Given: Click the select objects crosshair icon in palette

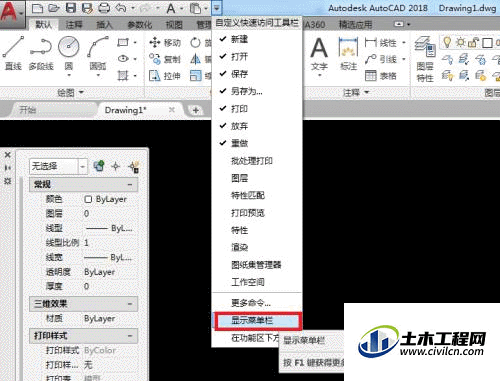Looking at the screenshot, I should point(116,166).
